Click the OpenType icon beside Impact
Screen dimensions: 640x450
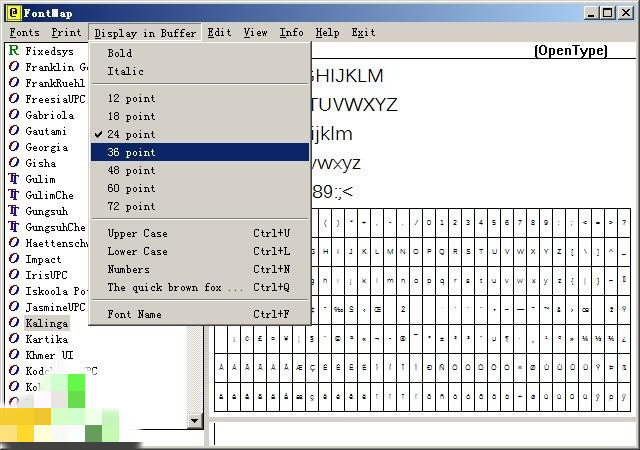click(14, 258)
